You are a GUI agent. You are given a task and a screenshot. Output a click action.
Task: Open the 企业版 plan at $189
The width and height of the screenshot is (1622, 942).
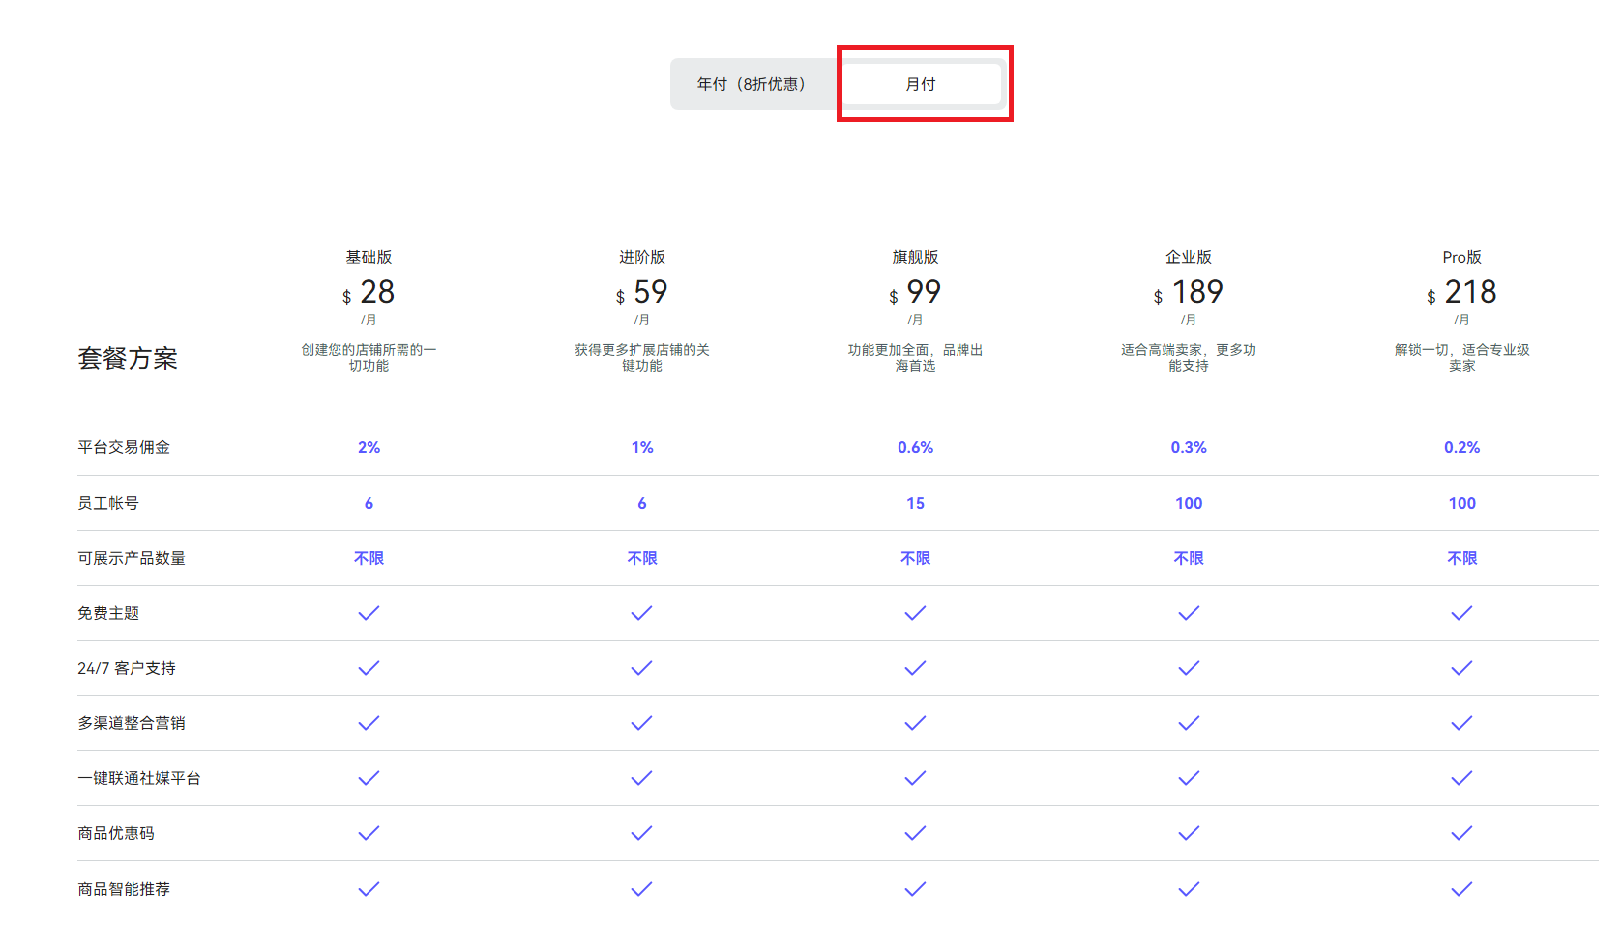point(1188,291)
